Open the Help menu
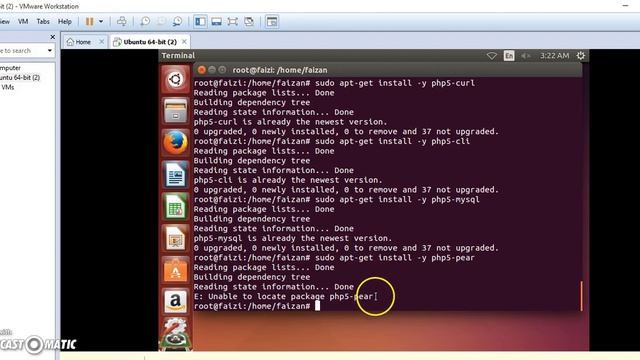This screenshot has height=360, width=640. coord(64,22)
